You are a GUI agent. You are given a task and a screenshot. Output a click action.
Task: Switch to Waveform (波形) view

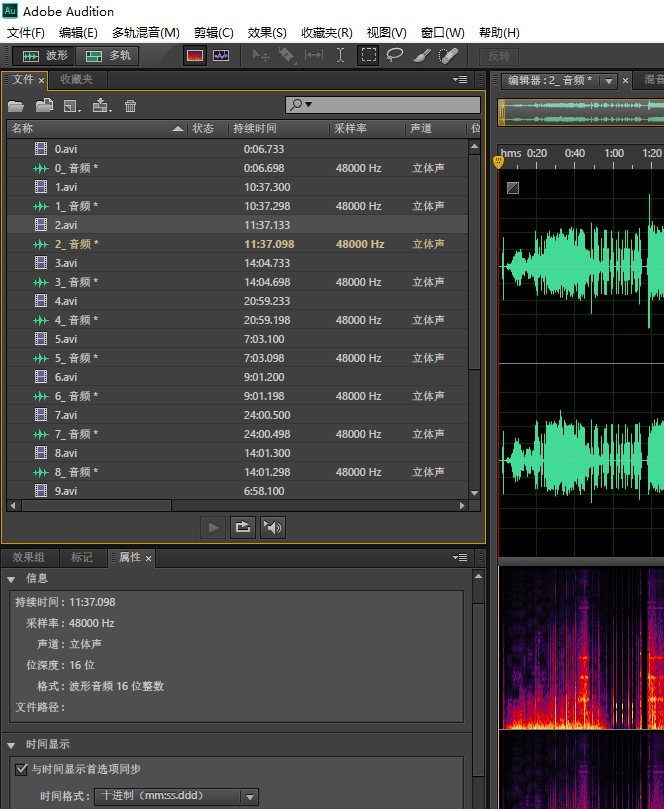pos(45,56)
